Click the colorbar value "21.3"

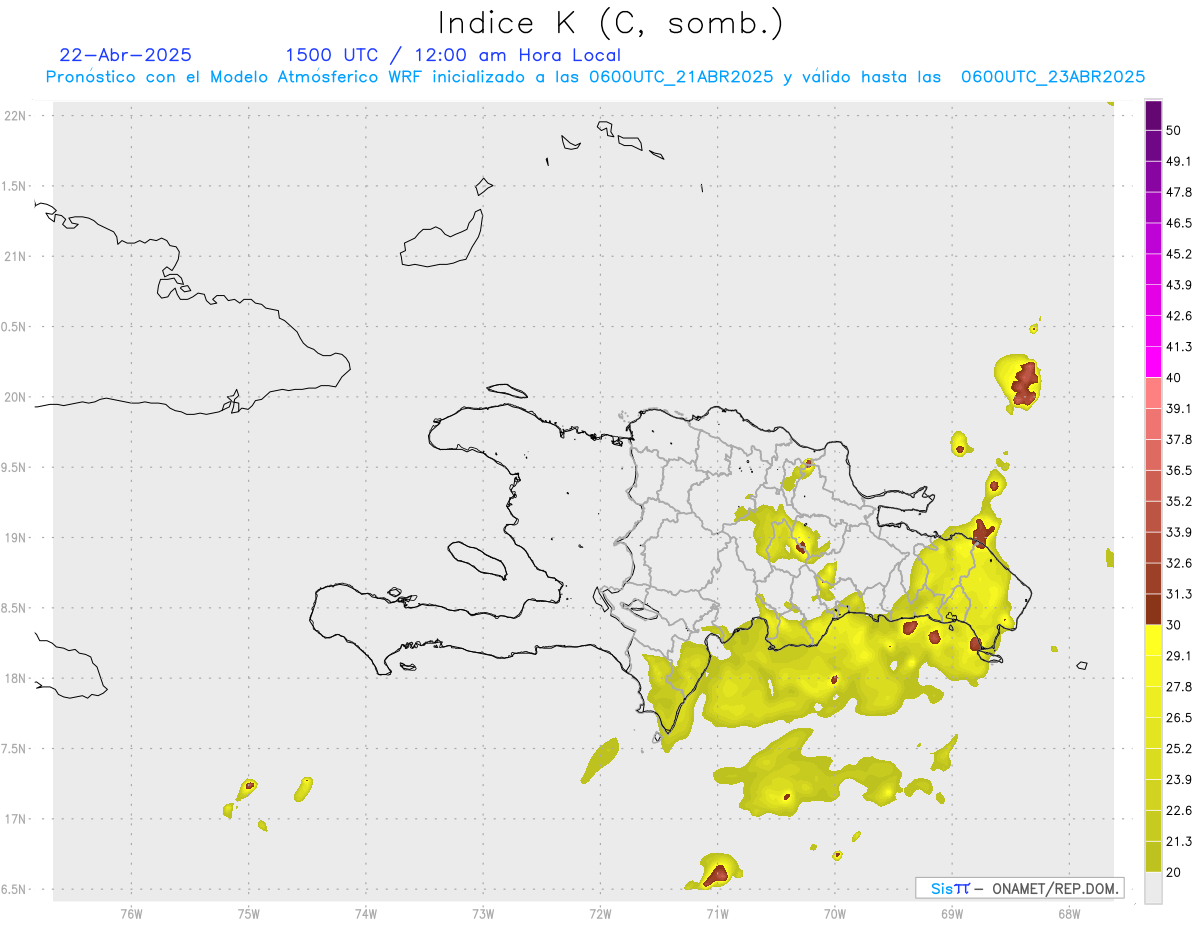tap(1179, 842)
